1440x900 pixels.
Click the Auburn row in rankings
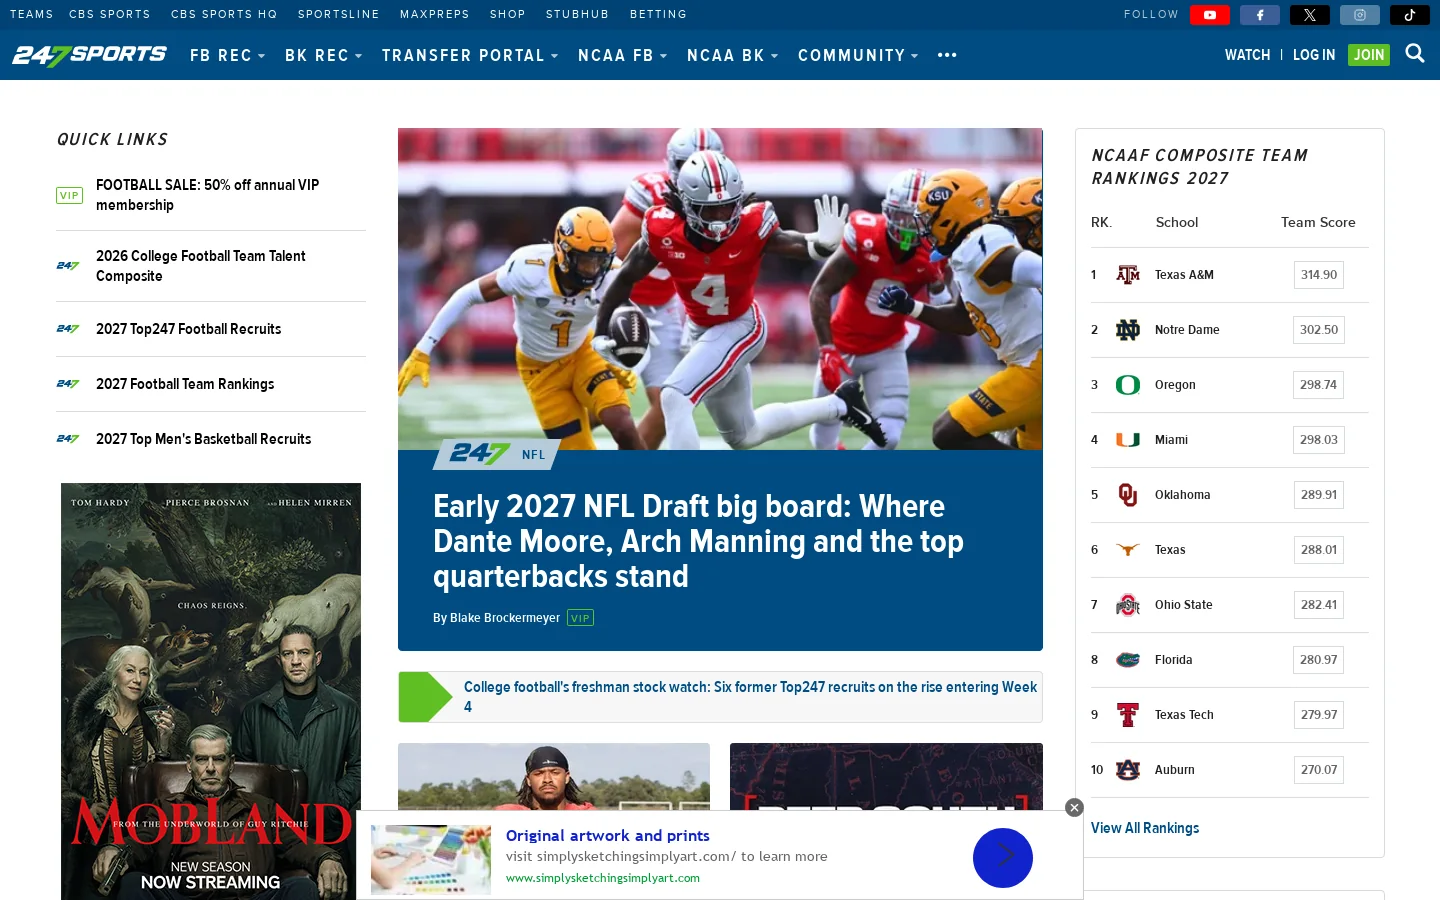[1230, 770]
